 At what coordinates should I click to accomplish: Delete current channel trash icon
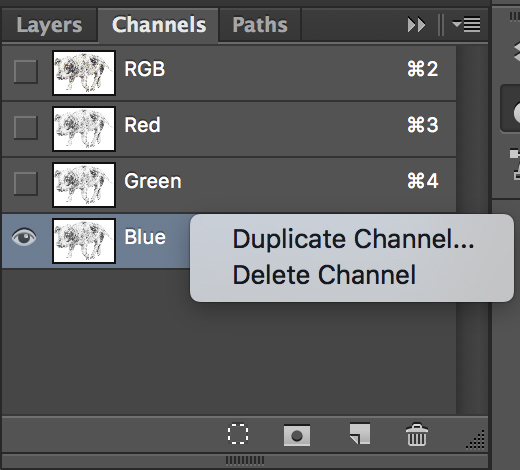tap(417, 434)
